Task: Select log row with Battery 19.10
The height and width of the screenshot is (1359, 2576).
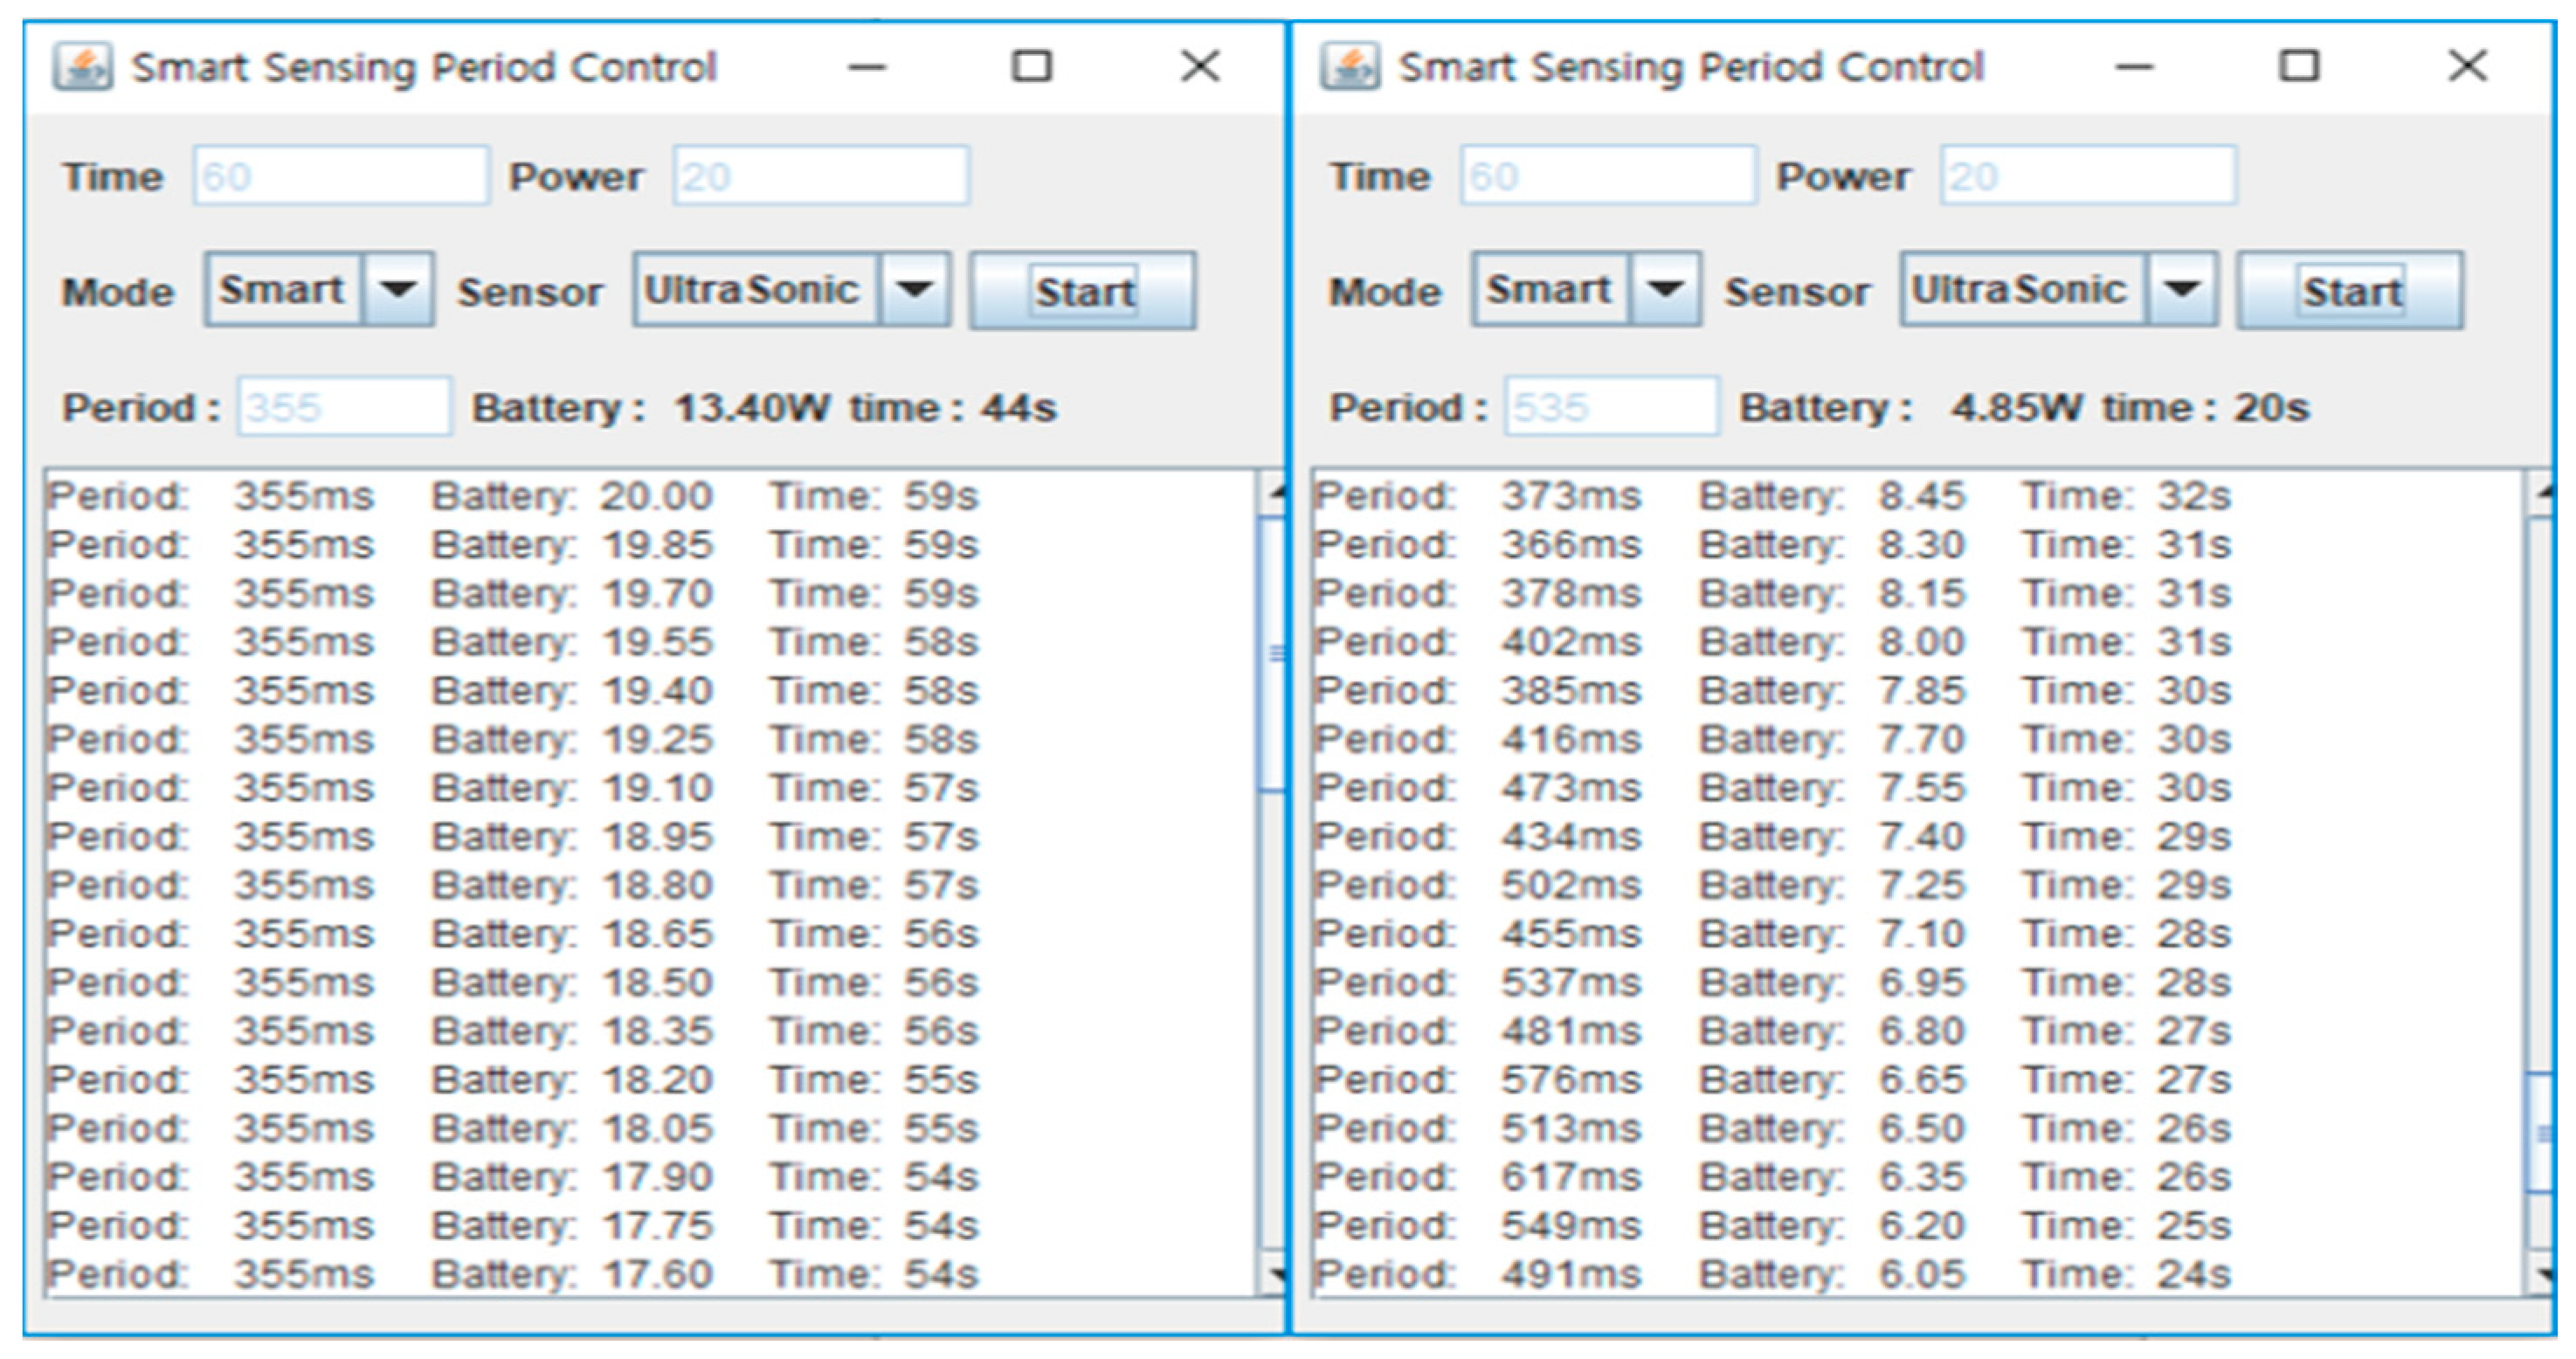Action: pos(514,788)
